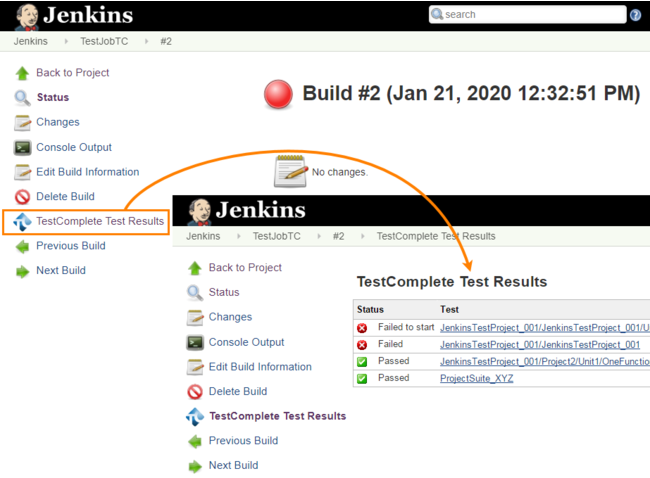Open Edit Build Information in top sidebar
The image size is (650, 478).
(87, 172)
